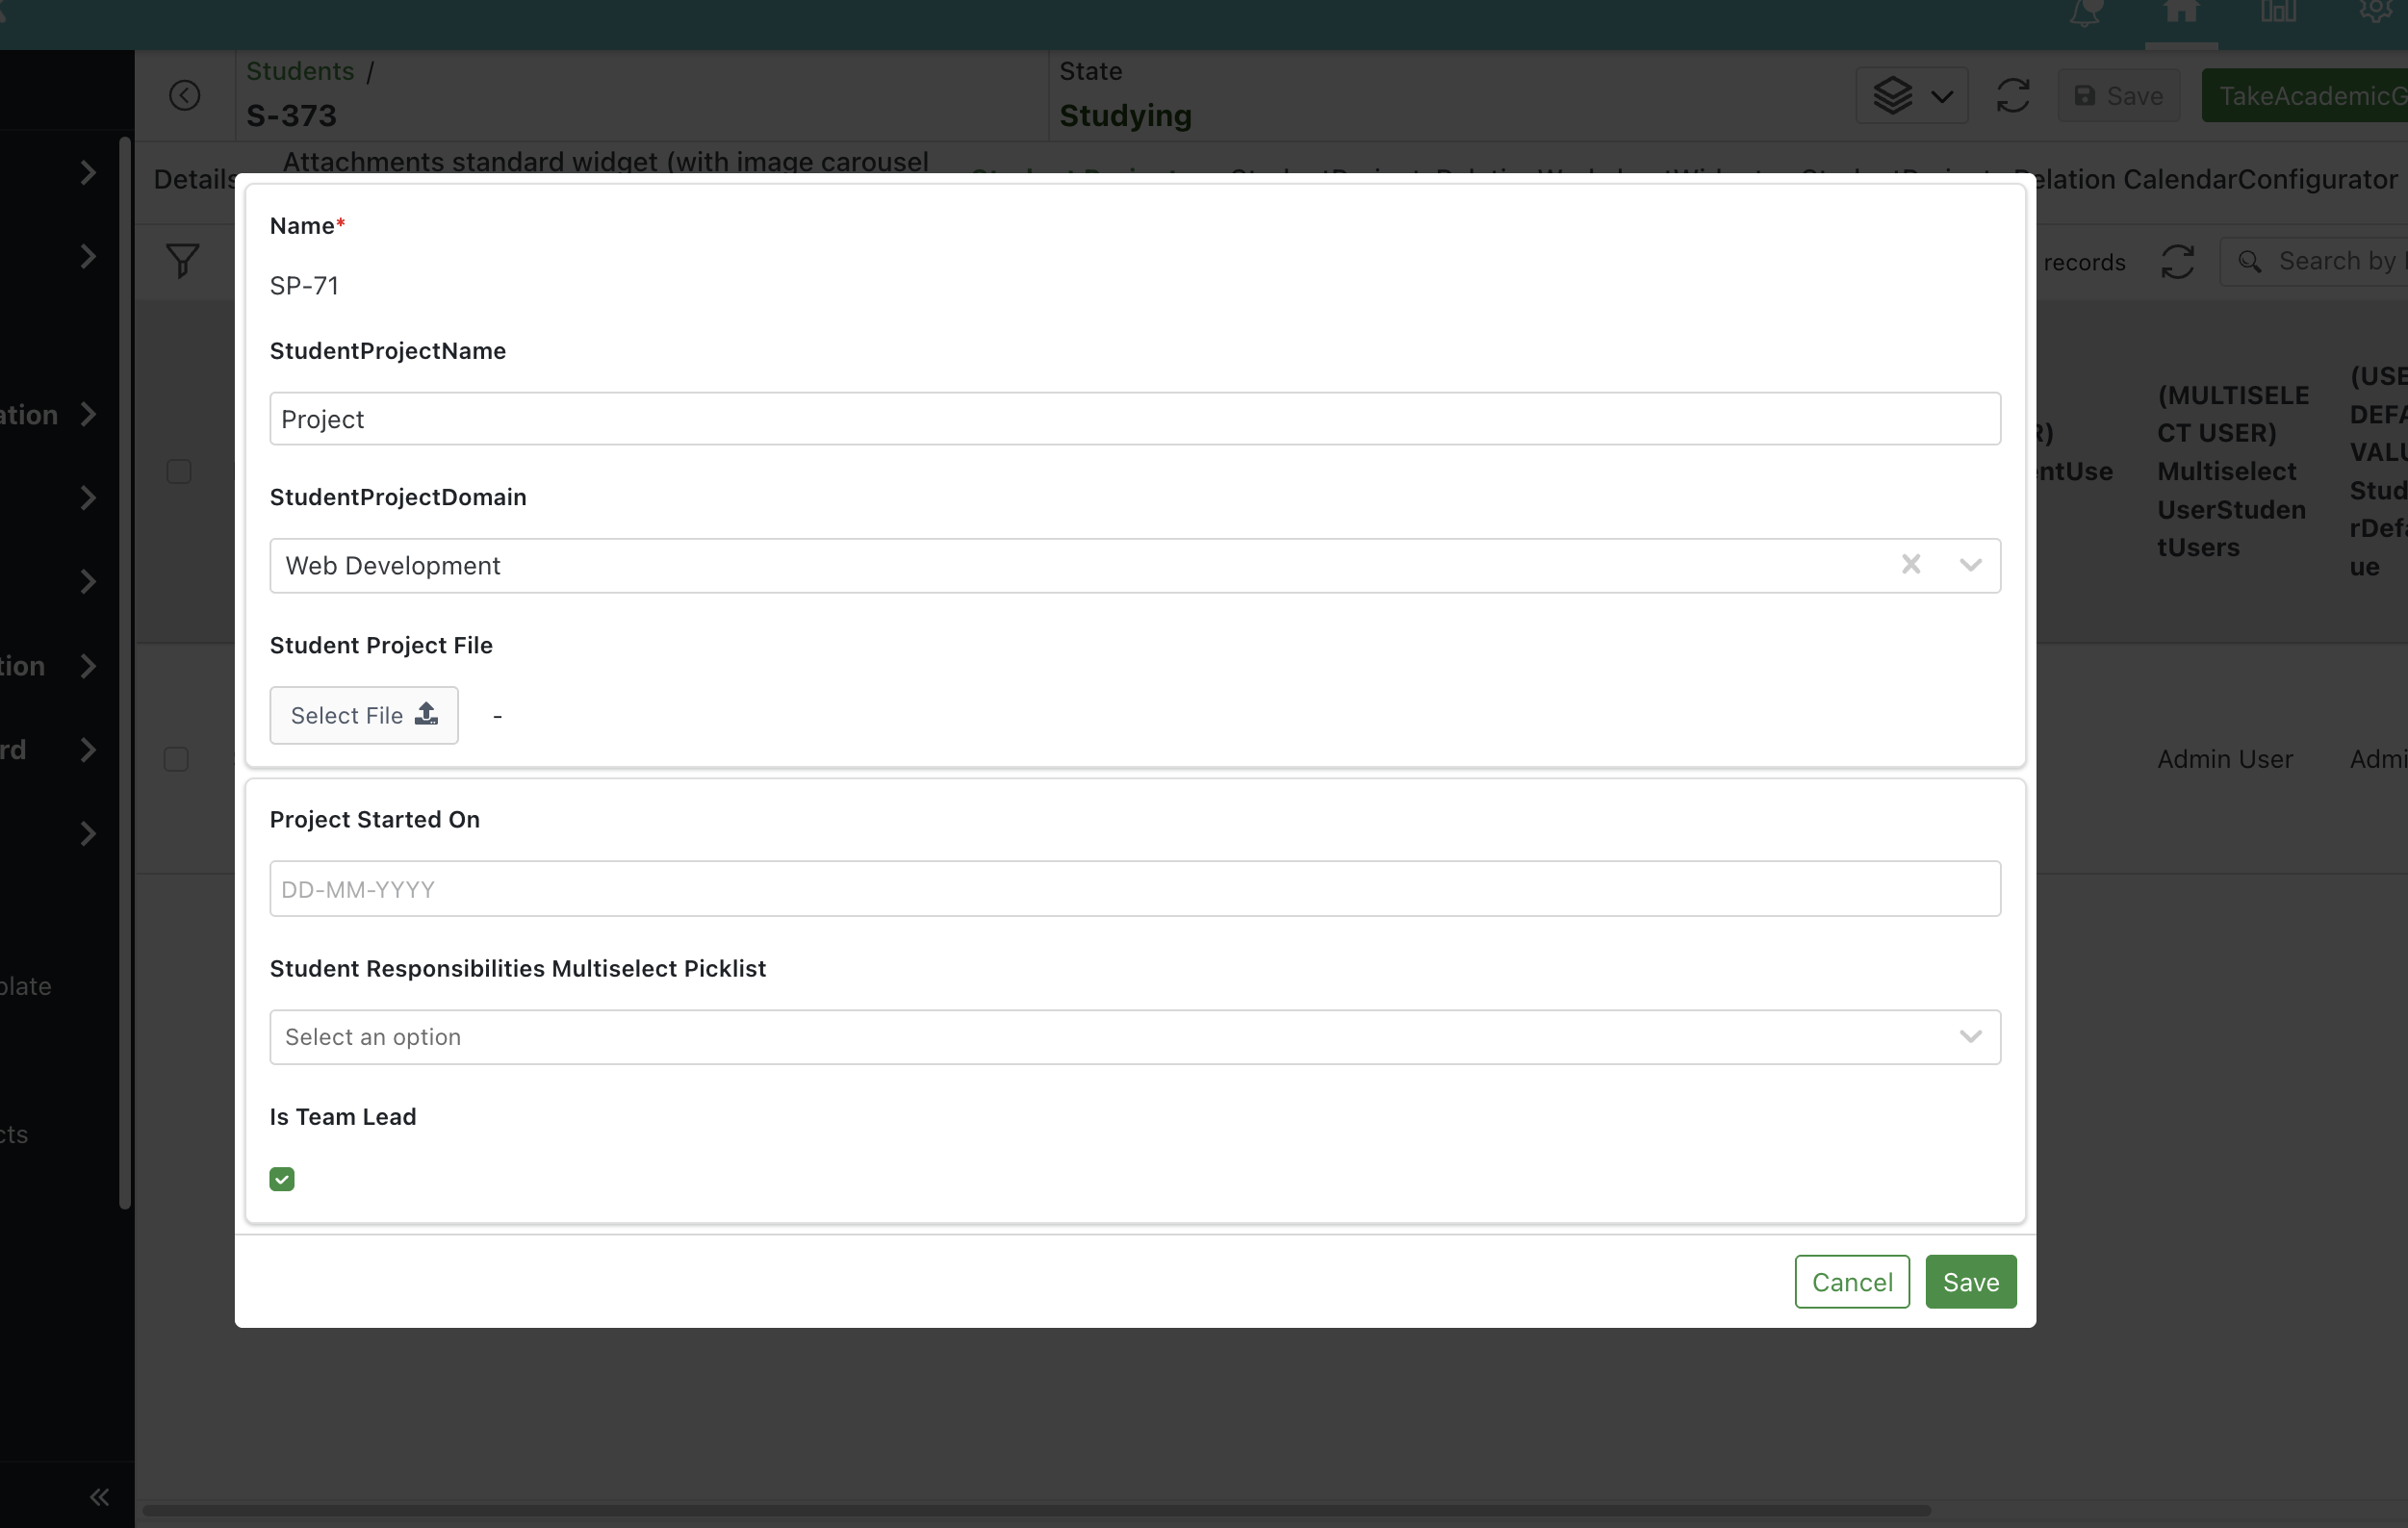The image size is (2408, 1528).
Task: Uncheck the Is Team Lead checkbox
Action: [282, 1179]
